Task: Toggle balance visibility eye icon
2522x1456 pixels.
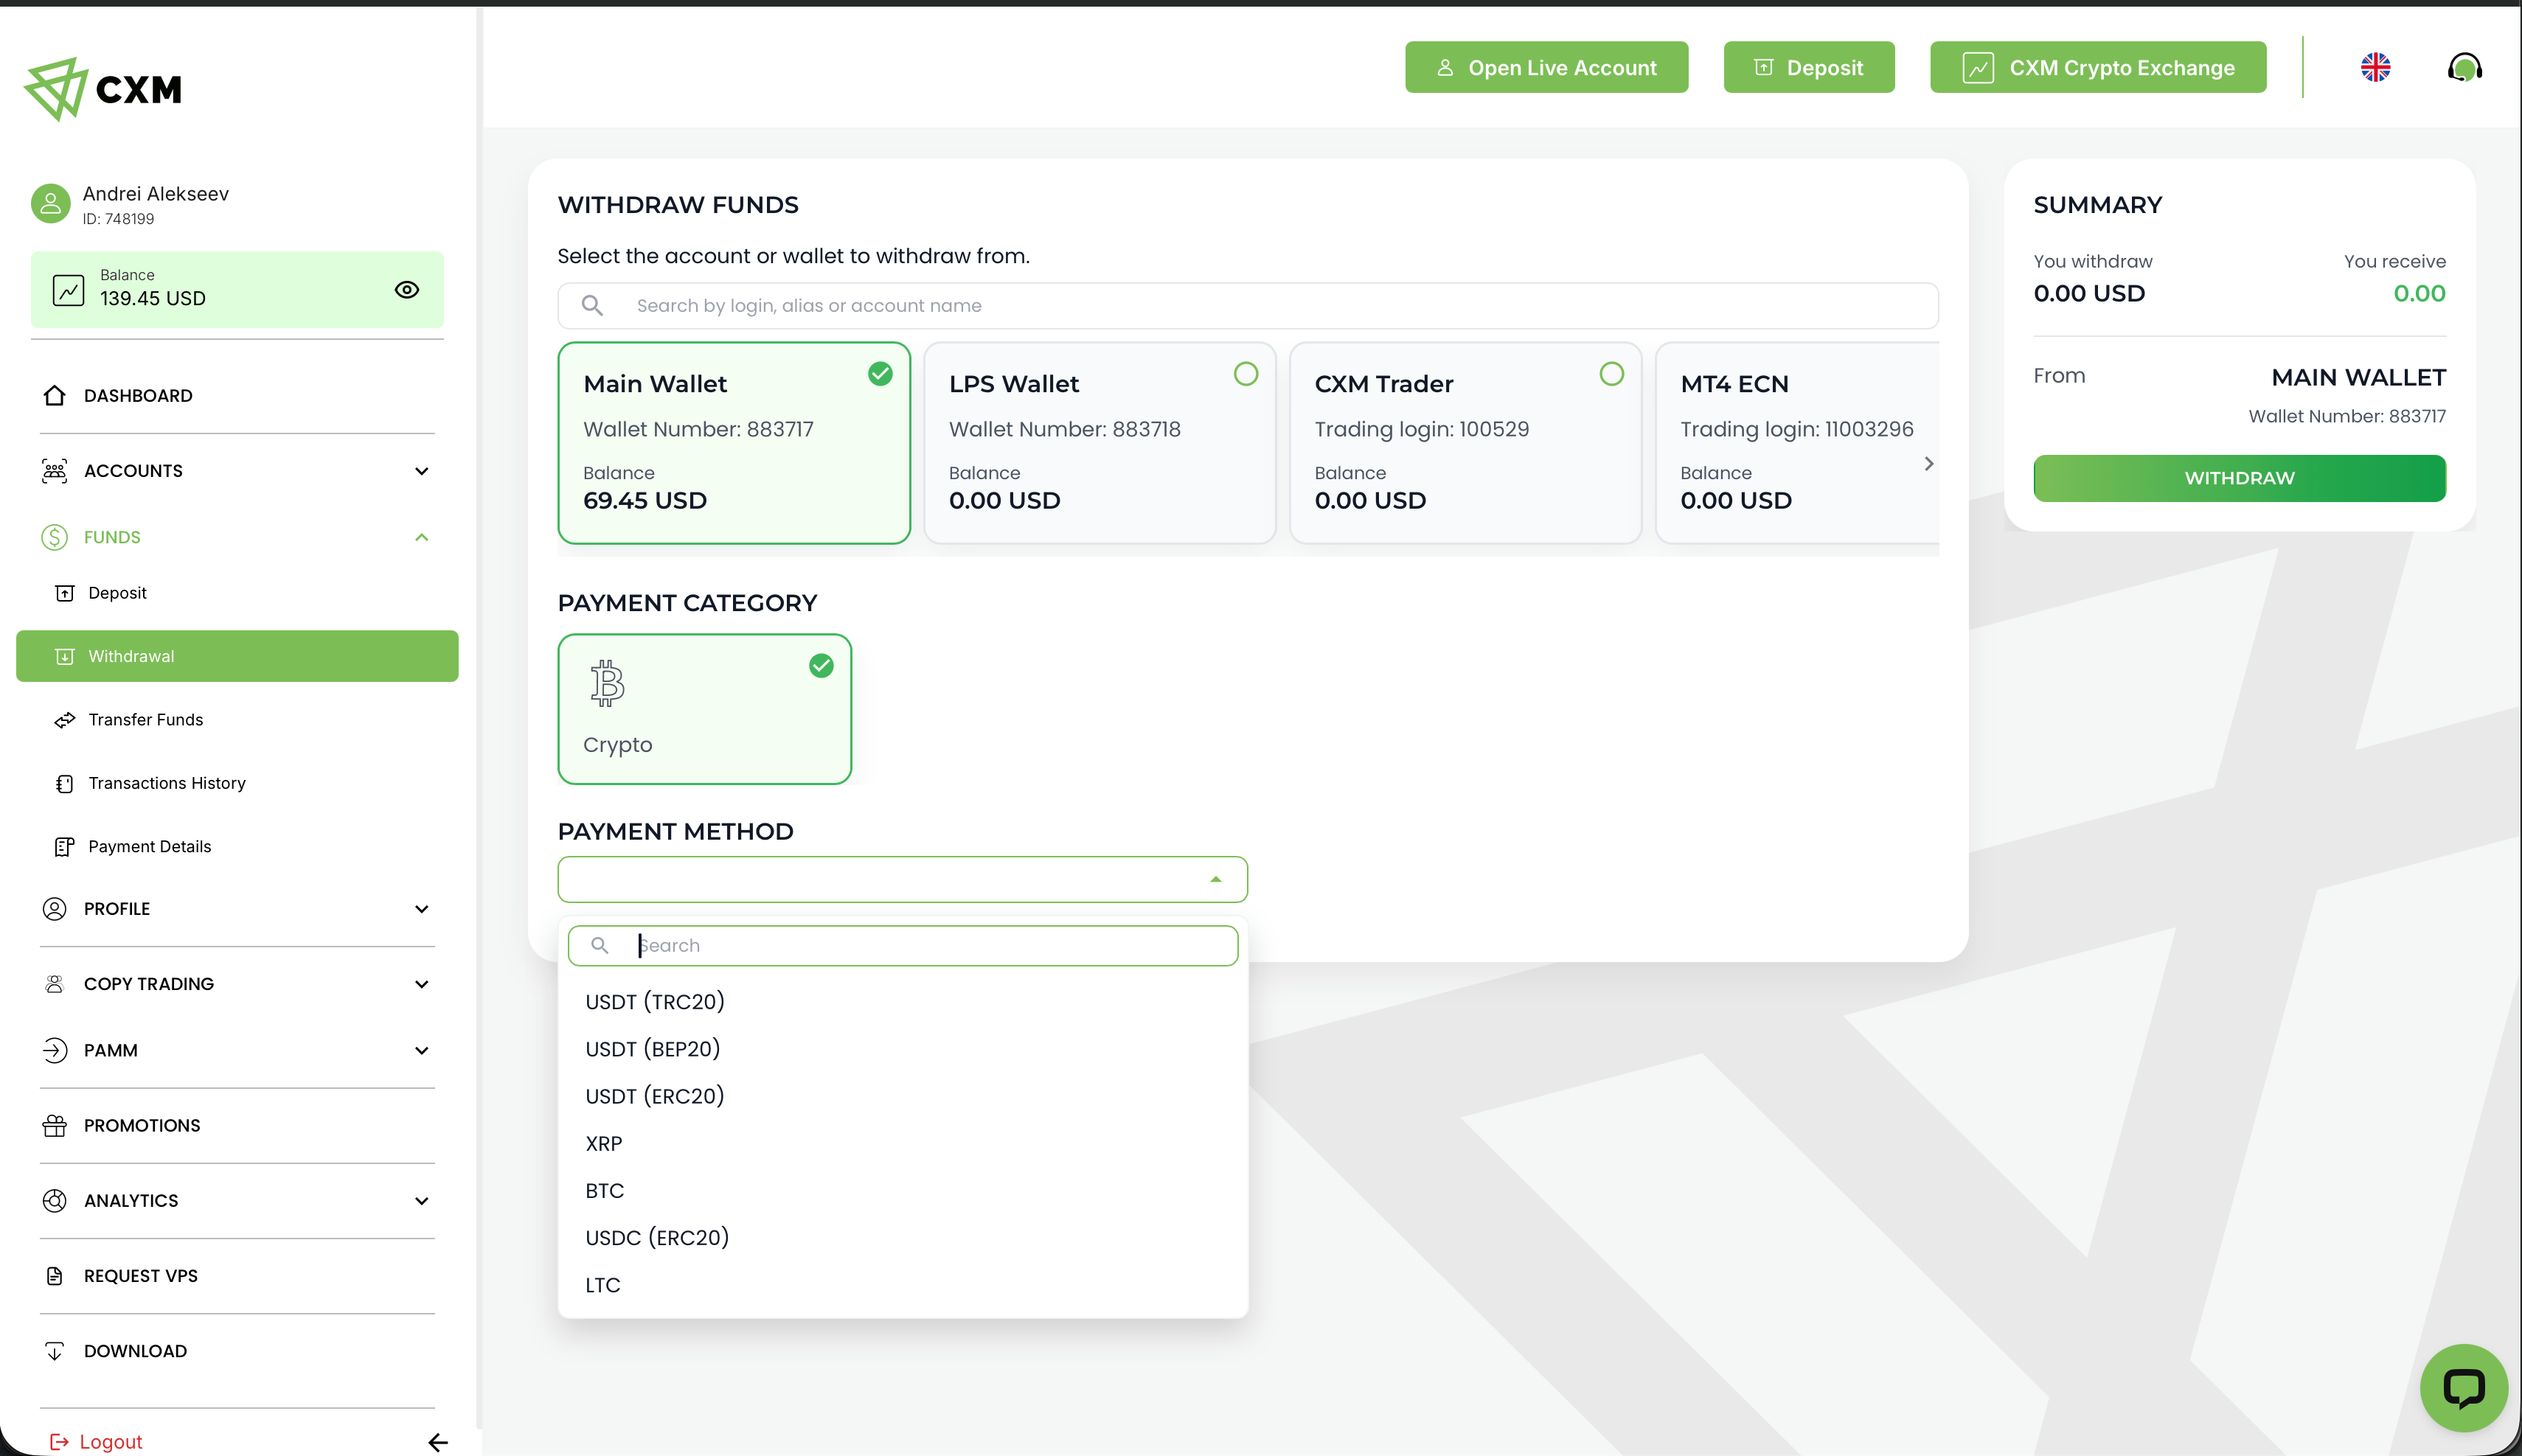Action: tap(406, 290)
